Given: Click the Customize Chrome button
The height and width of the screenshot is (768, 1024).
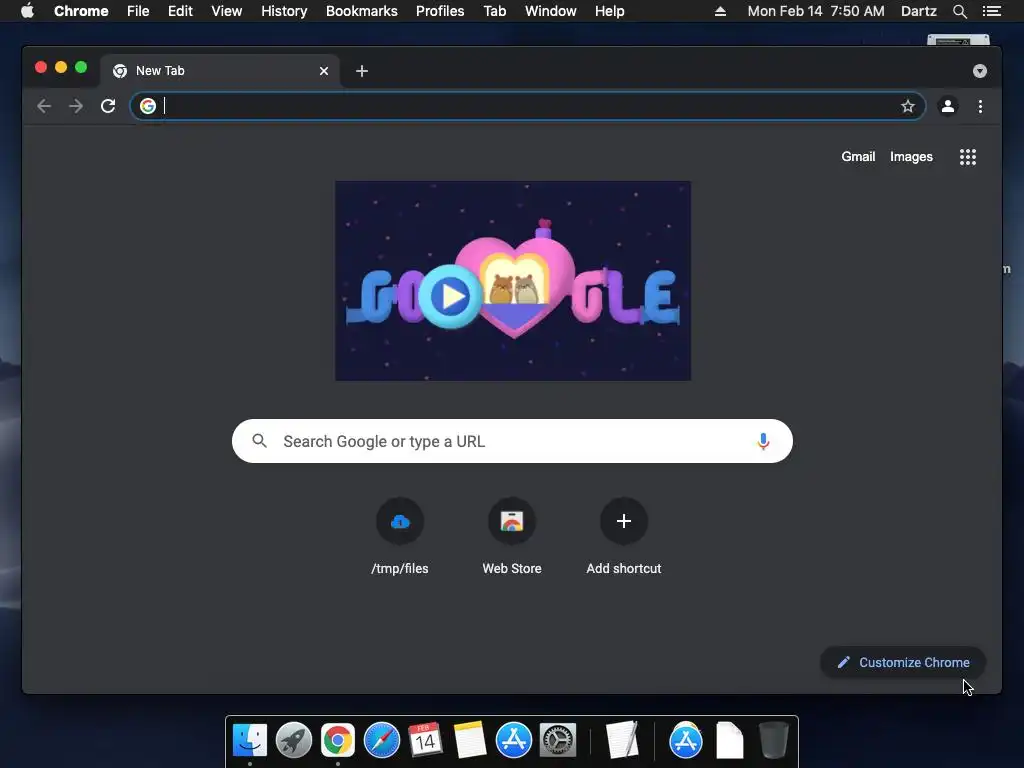Looking at the screenshot, I should [903, 662].
